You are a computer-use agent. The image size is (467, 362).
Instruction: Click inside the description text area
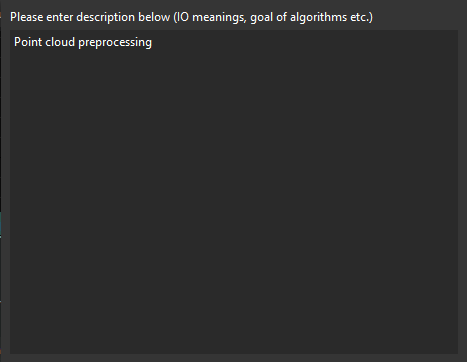pyautogui.click(x=234, y=192)
